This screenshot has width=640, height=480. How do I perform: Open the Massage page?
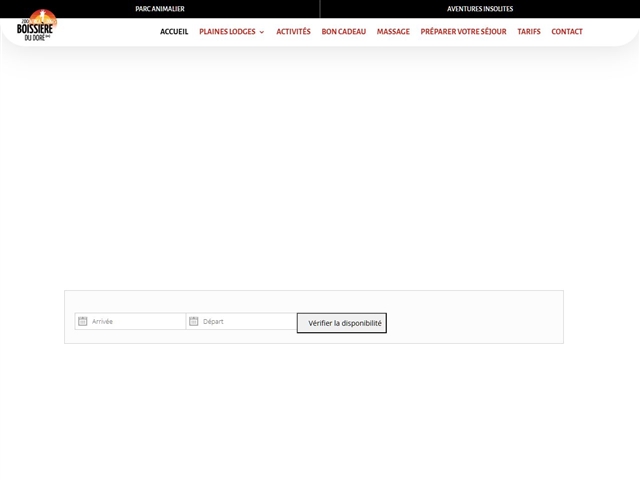[x=393, y=32]
